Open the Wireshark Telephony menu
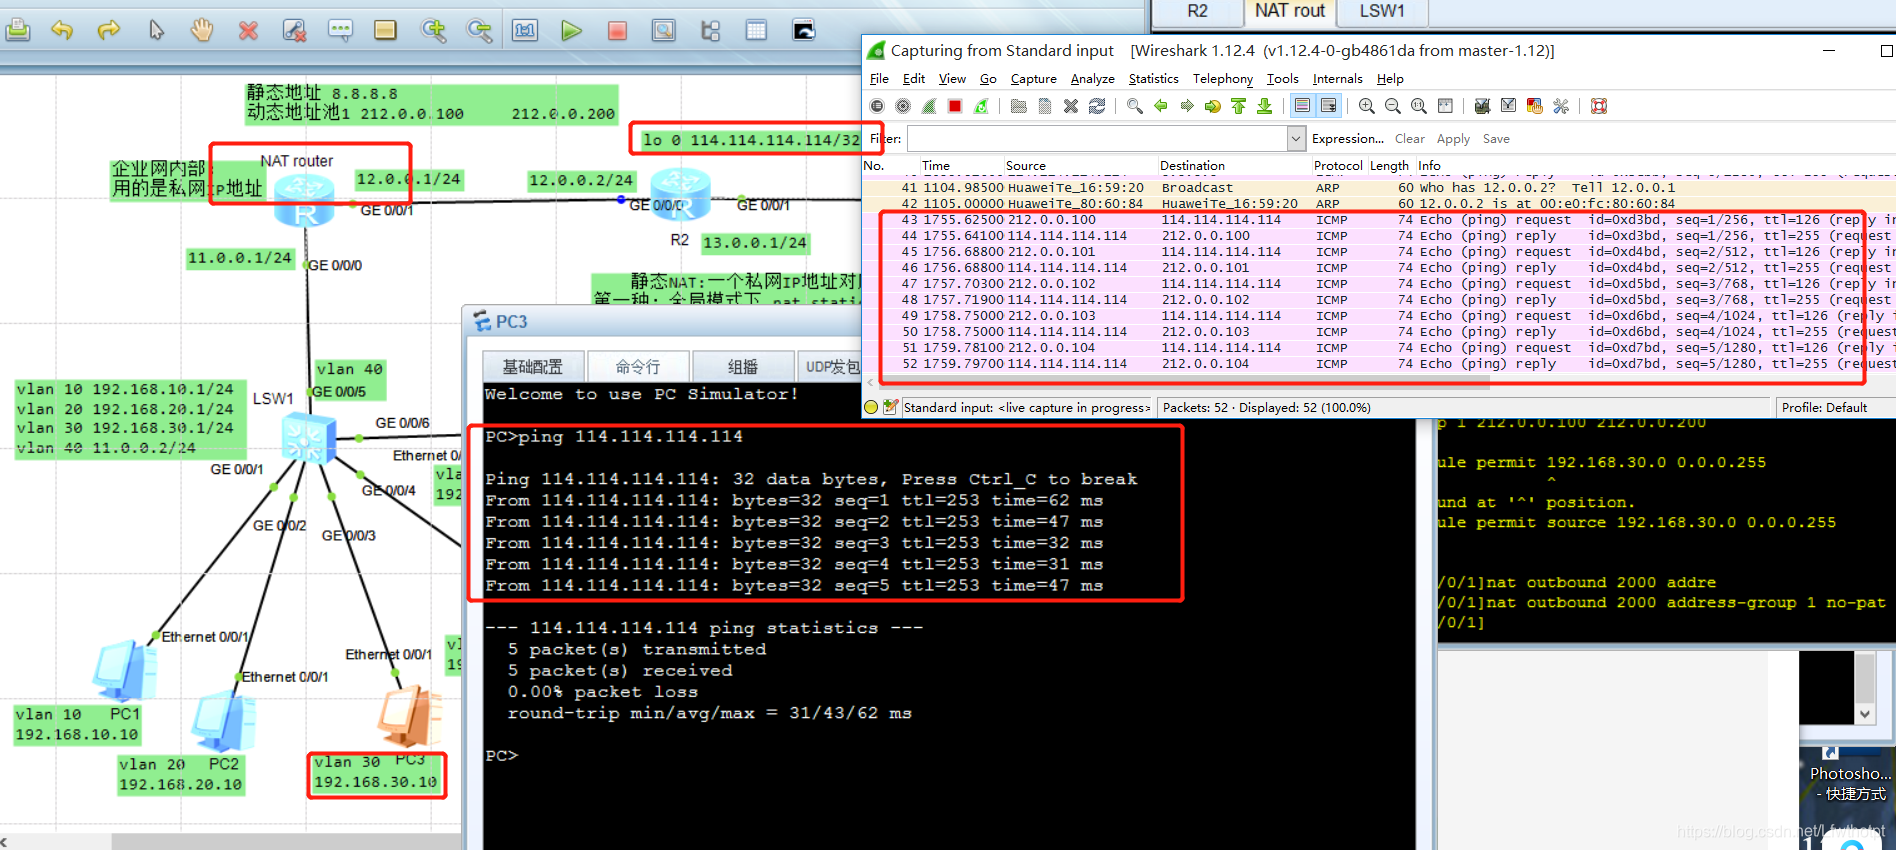This screenshot has width=1896, height=850. [1222, 79]
